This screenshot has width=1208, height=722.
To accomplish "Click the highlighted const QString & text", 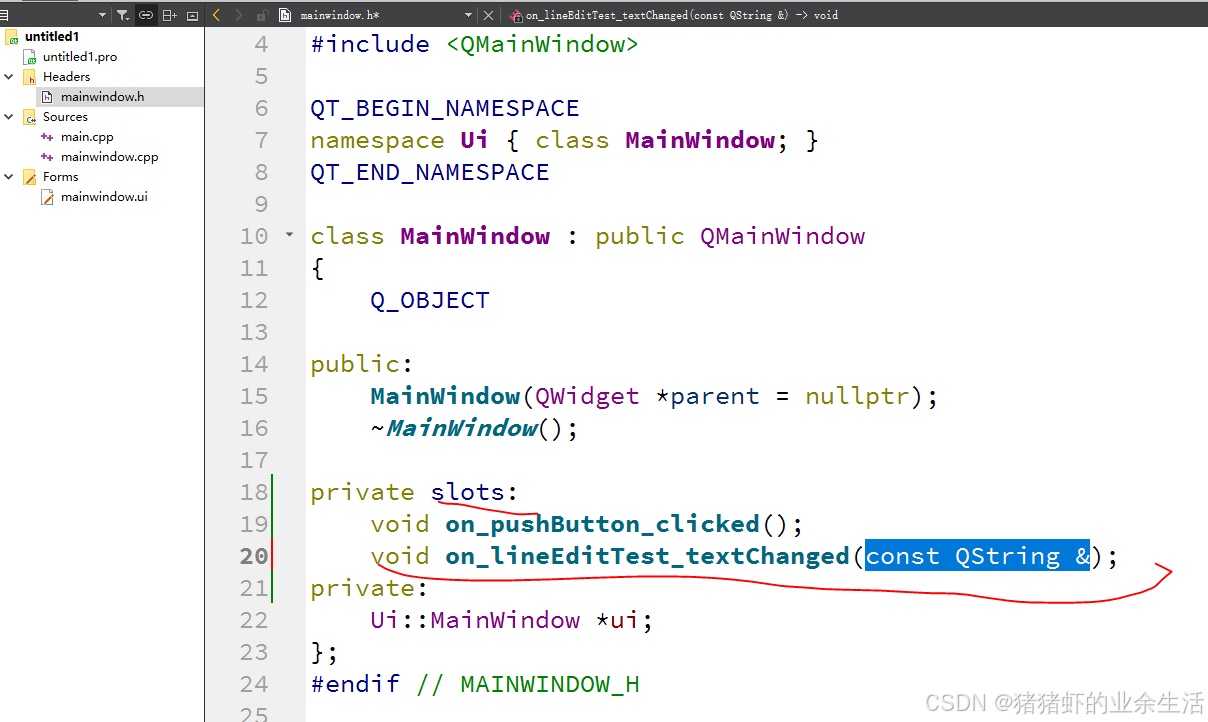I will (x=977, y=556).
